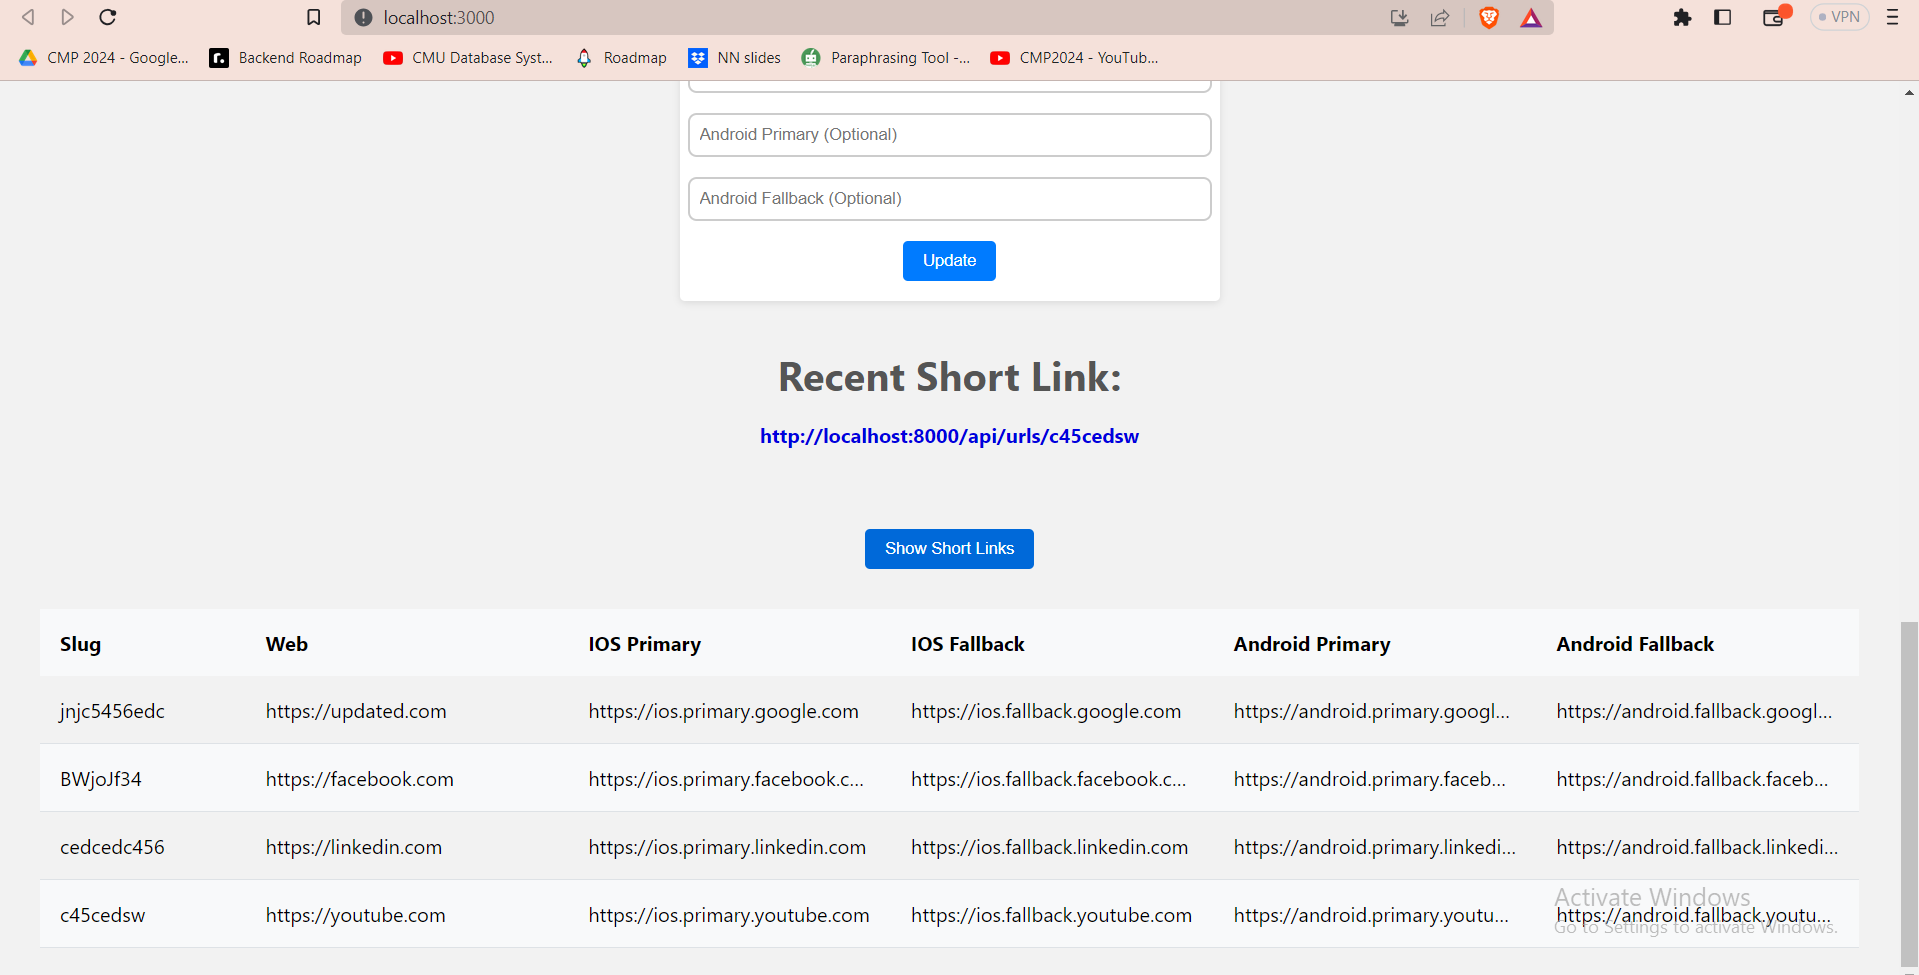This screenshot has width=1919, height=975.
Task: Click the ios.fallback.facebook.c... cell
Action: [x=1048, y=779]
